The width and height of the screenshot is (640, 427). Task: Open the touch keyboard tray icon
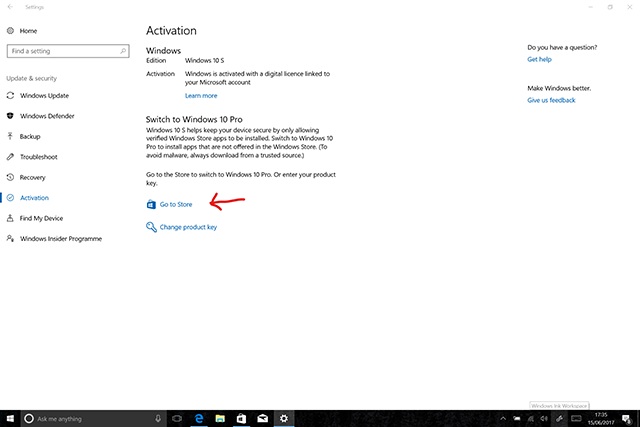576,418
